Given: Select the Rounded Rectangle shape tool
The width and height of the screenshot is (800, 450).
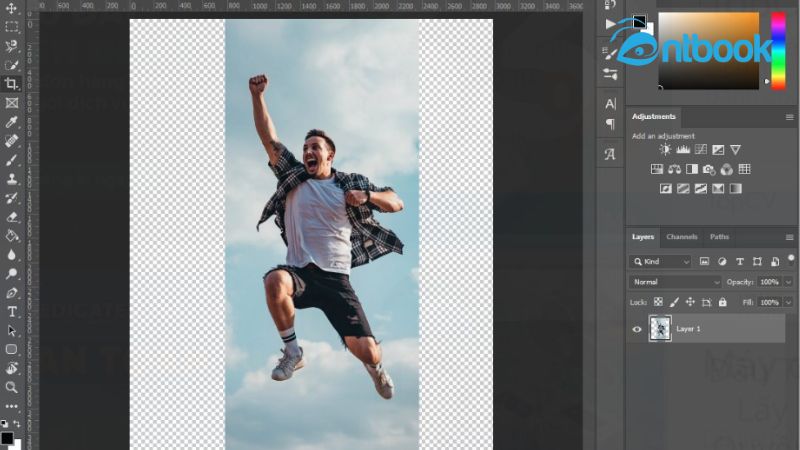Looking at the screenshot, I should point(11,349).
